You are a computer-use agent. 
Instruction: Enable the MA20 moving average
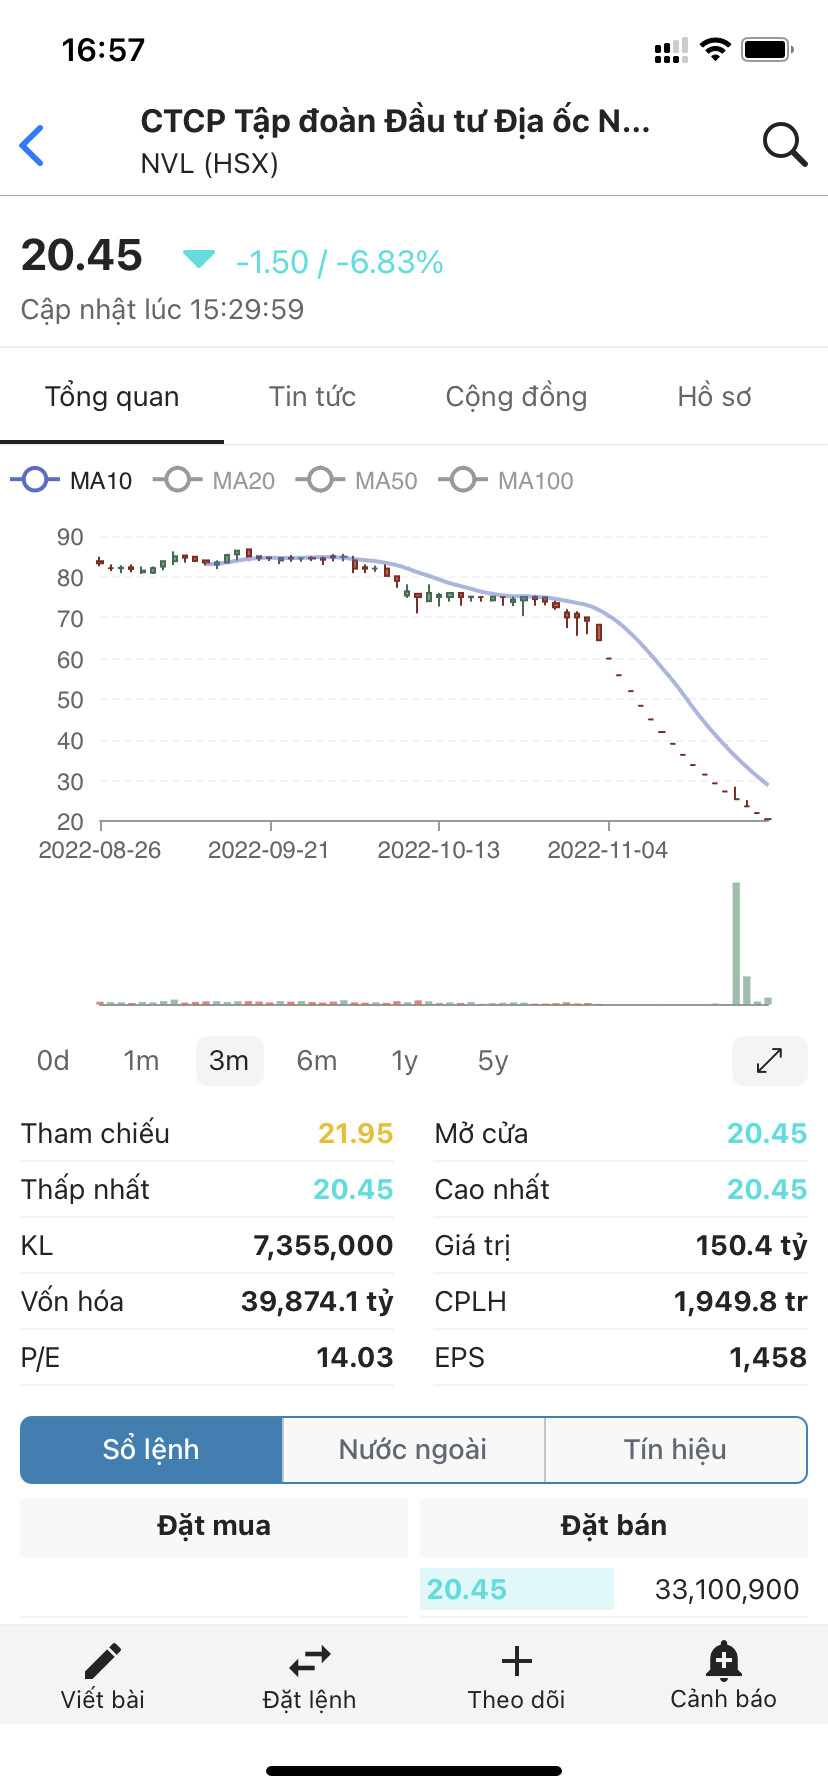click(x=215, y=481)
